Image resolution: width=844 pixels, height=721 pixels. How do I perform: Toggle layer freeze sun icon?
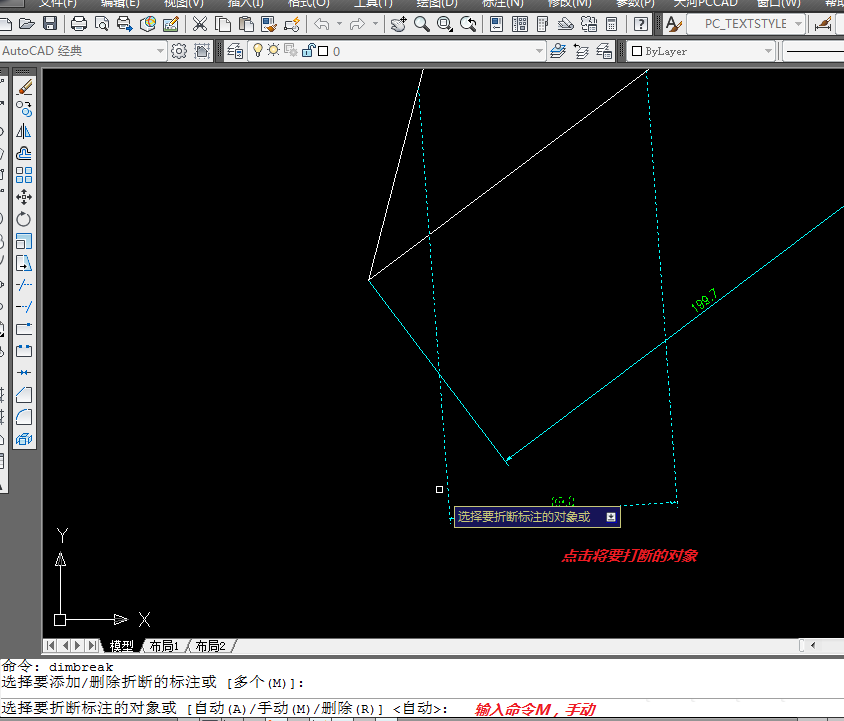tap(273, 51)
